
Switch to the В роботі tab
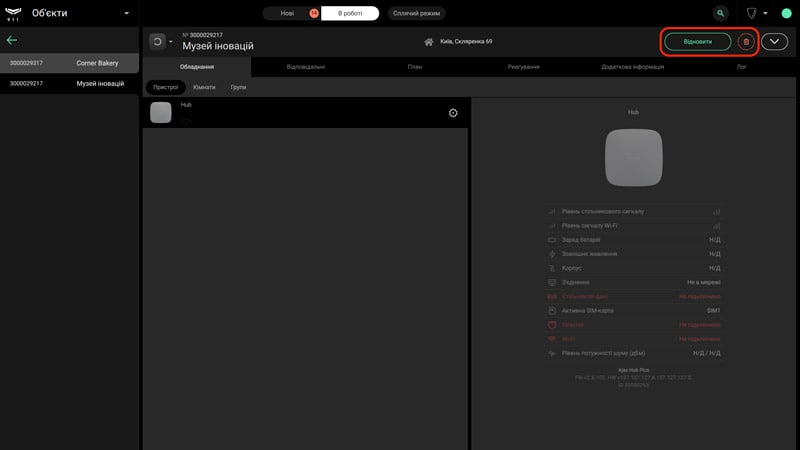(x=350, y=13)
